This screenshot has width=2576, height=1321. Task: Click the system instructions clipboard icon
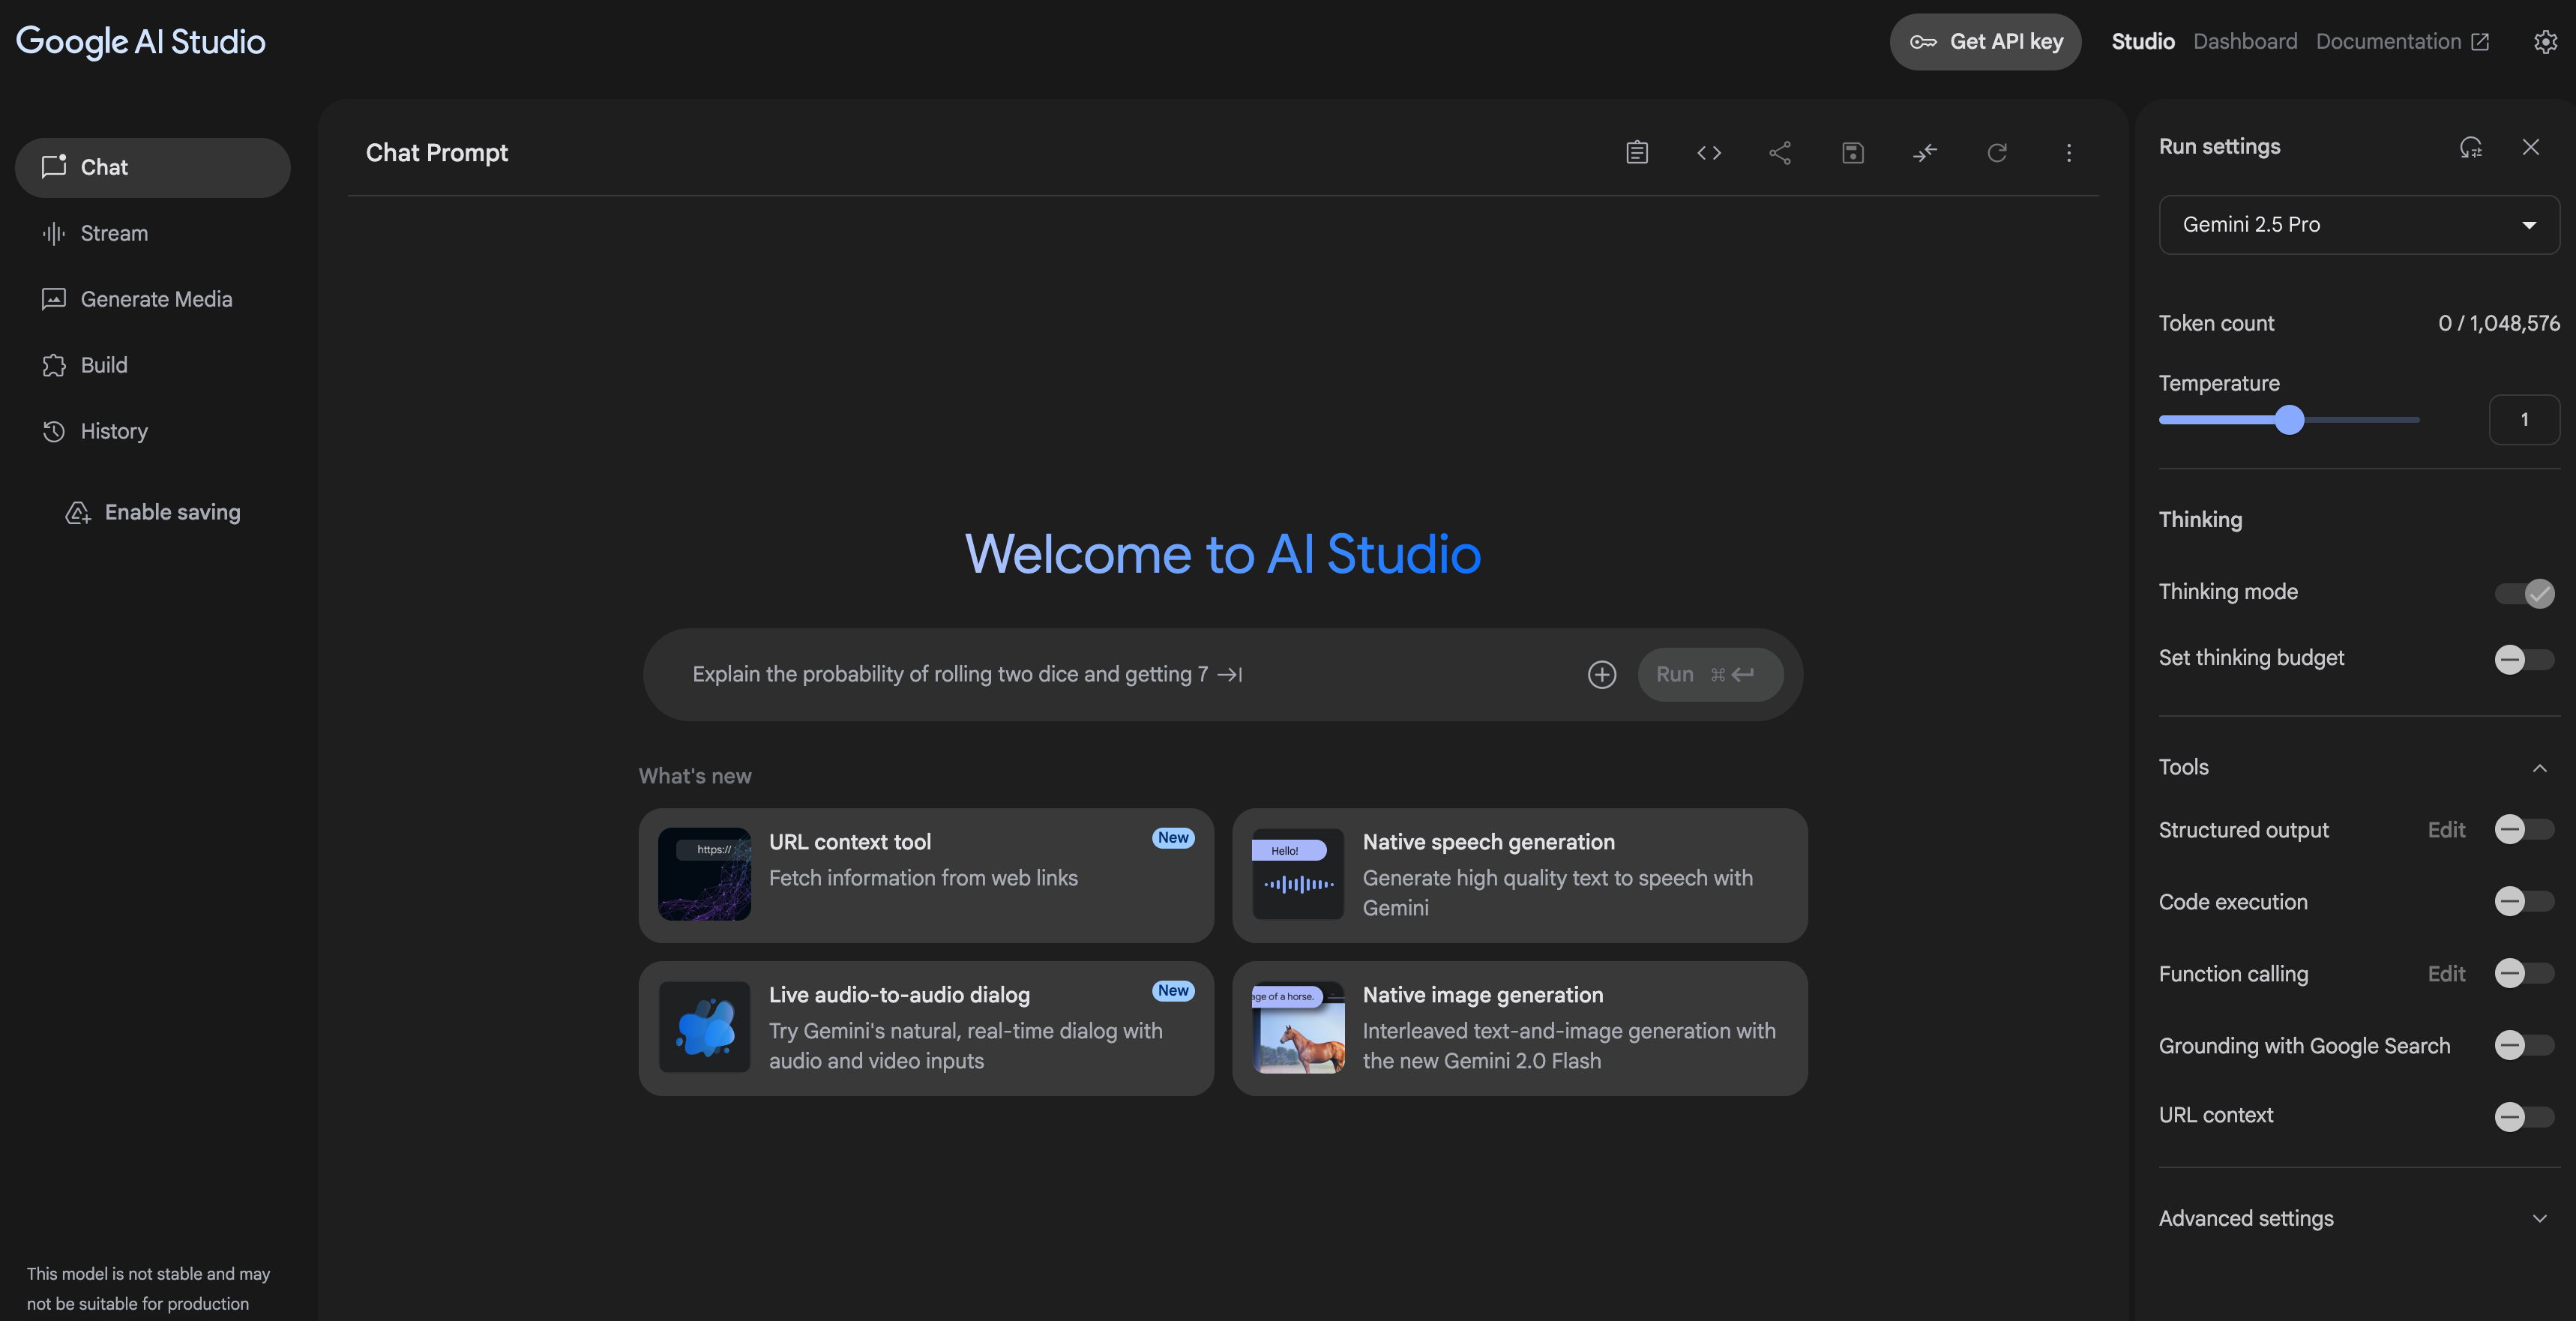(x=1637, y=152)
